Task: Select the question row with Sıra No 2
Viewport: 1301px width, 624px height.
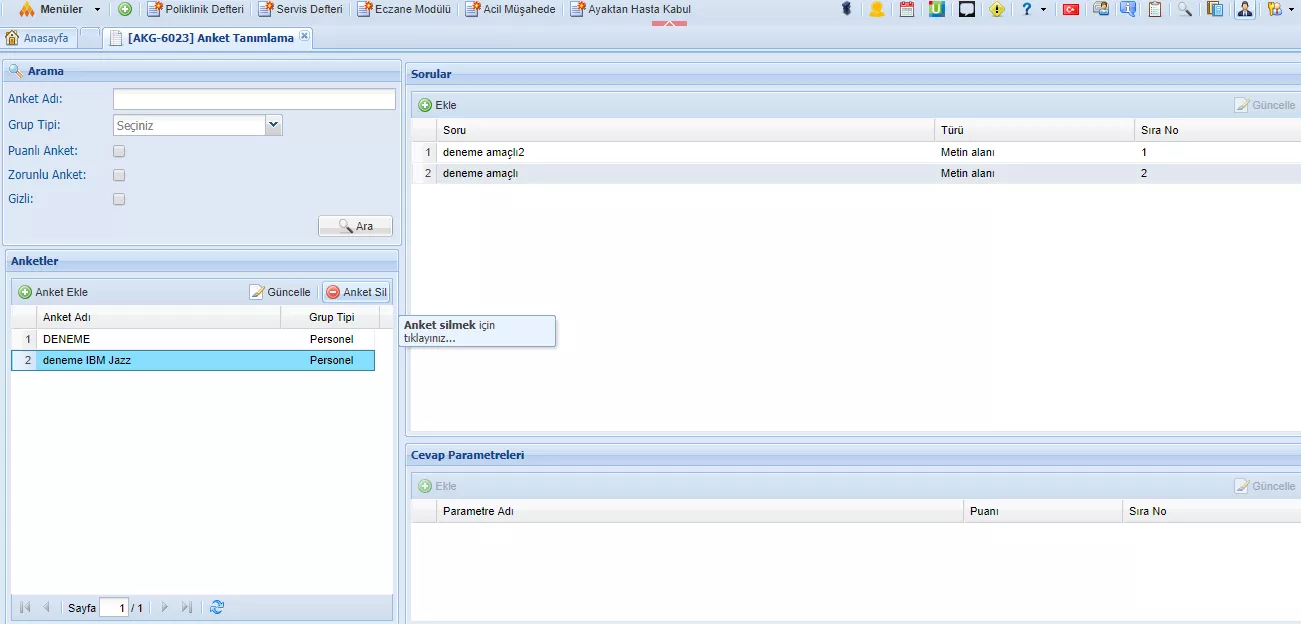Action: pyautogui.click(x=856, y=173)
